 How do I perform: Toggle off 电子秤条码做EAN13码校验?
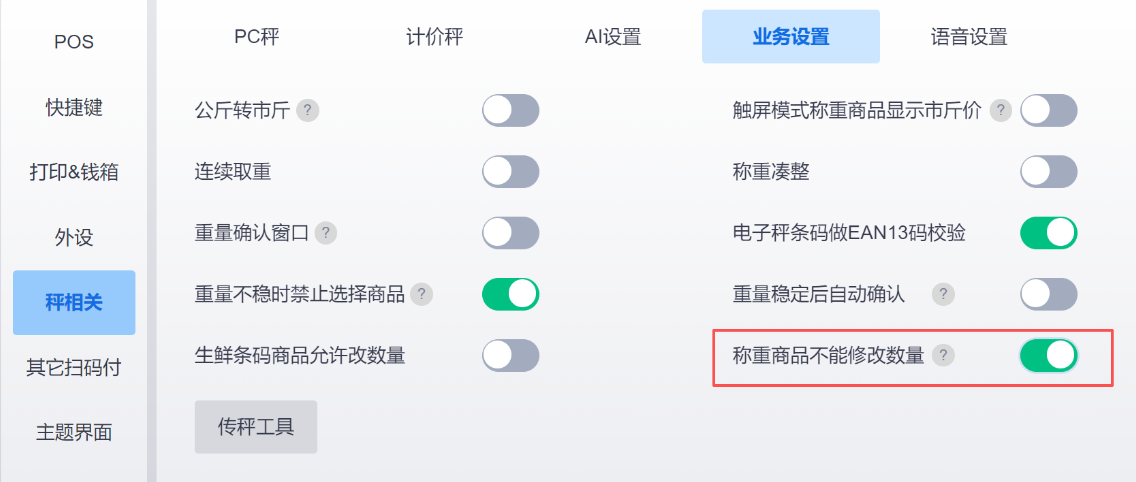(1048, 233)
